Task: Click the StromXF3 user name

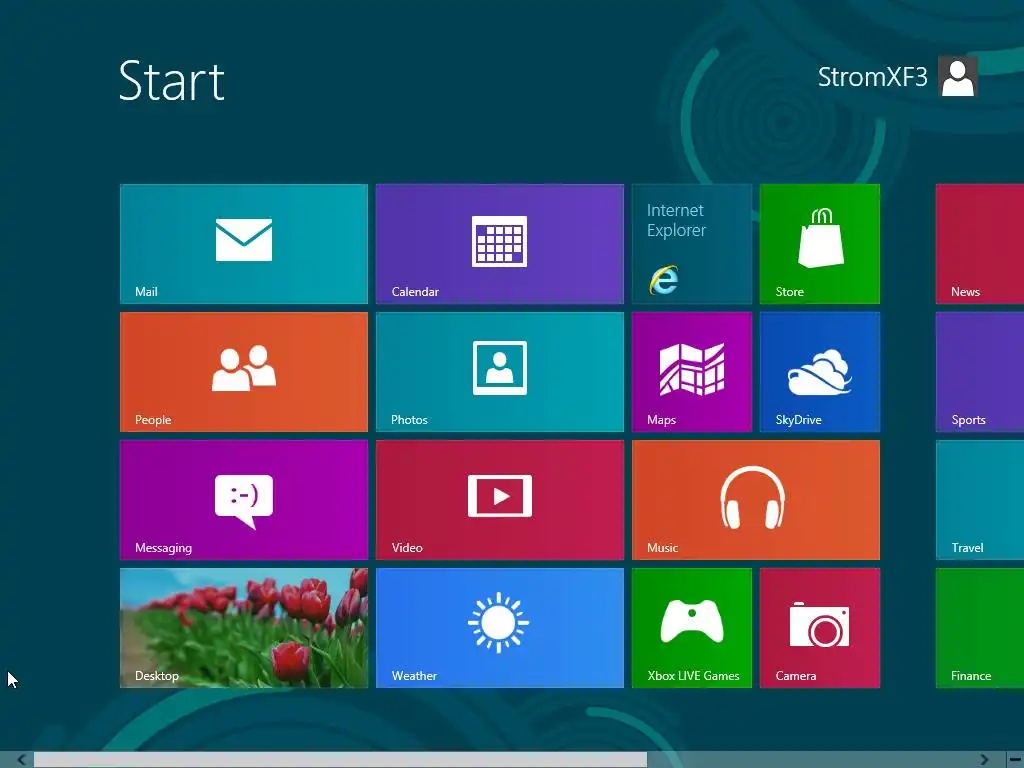Action: pos(872,77)
